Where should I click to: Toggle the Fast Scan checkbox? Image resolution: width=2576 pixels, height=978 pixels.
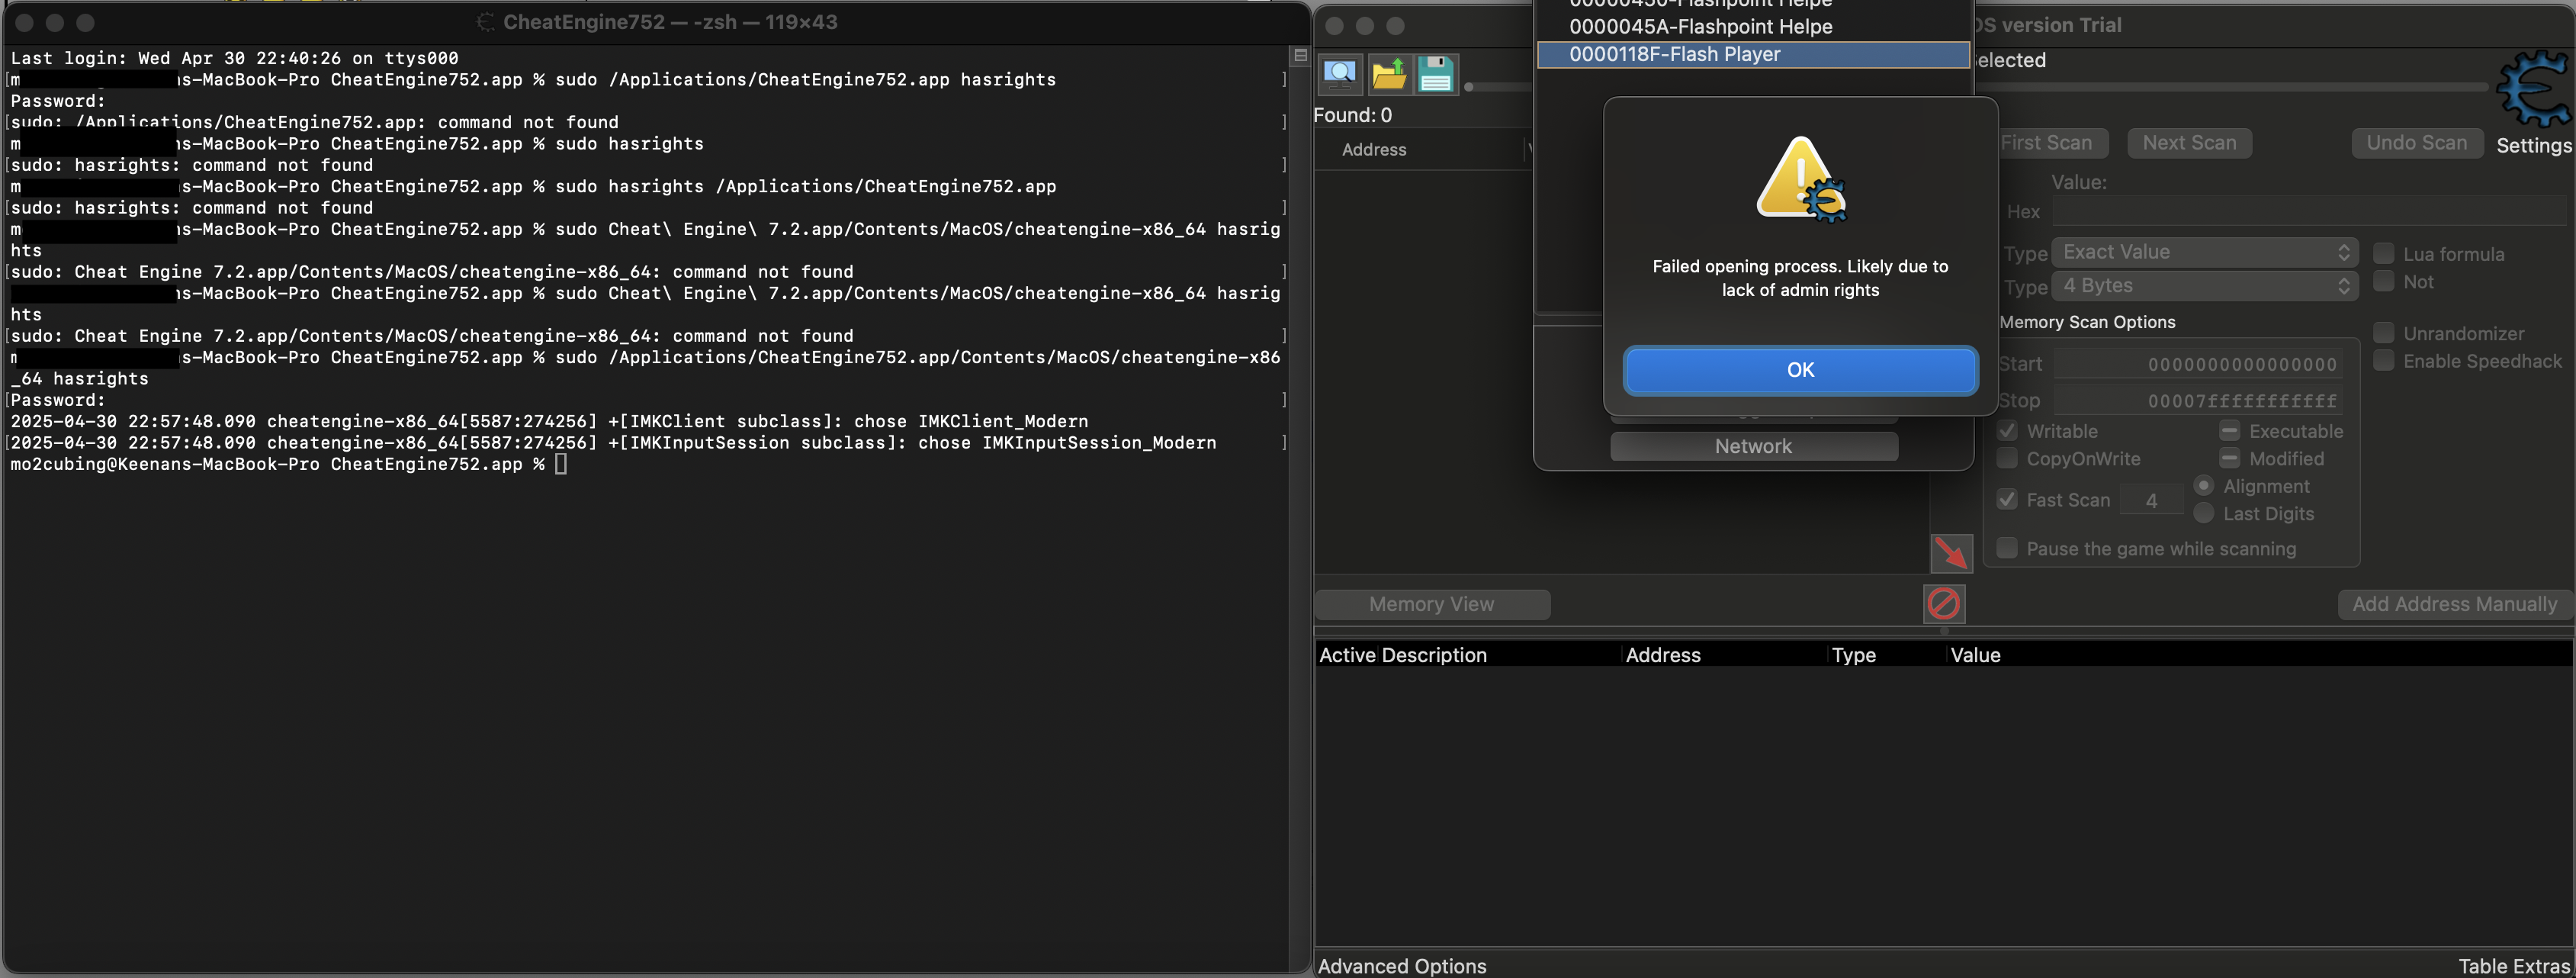point(2007,500)
